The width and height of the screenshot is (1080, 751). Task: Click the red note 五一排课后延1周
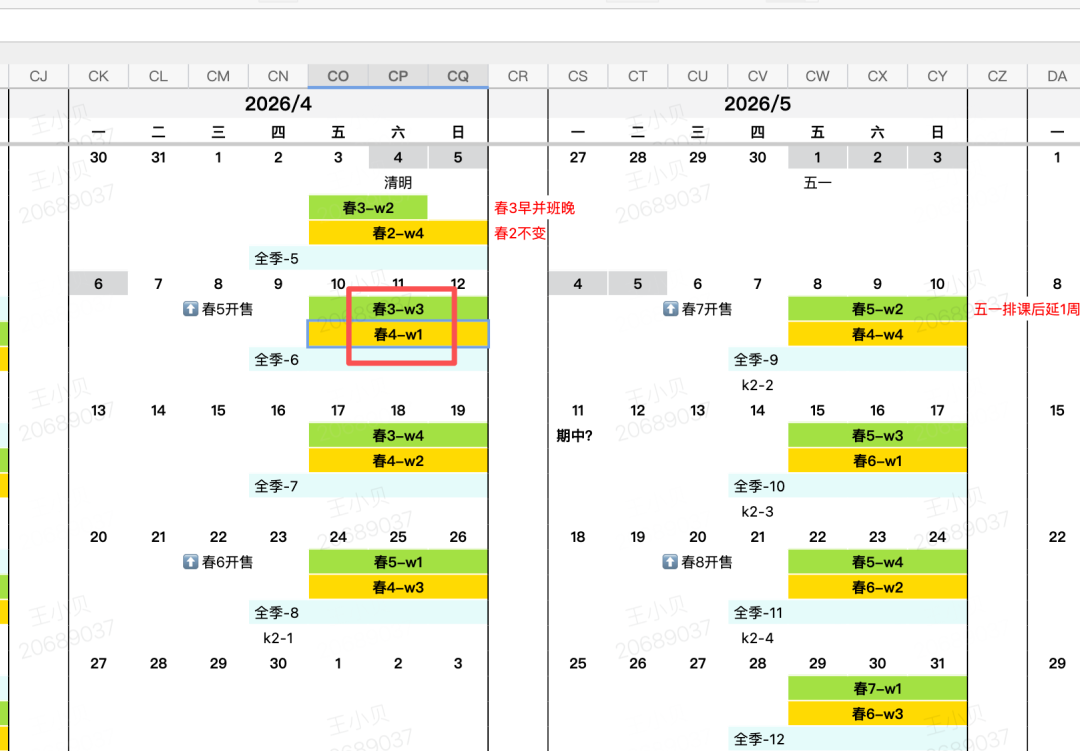click(1026, 310)
